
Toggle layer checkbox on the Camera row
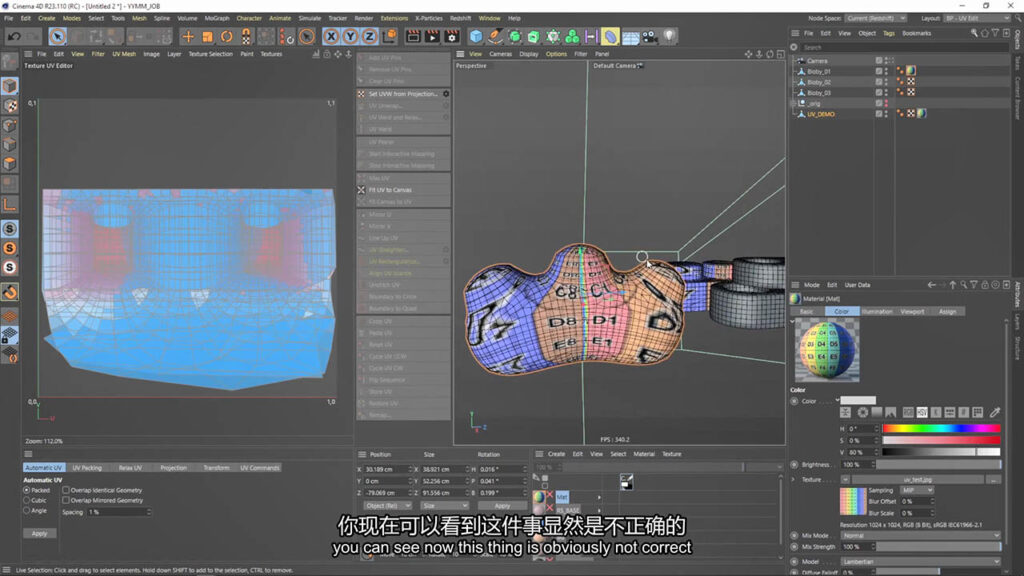click(878, 61)
